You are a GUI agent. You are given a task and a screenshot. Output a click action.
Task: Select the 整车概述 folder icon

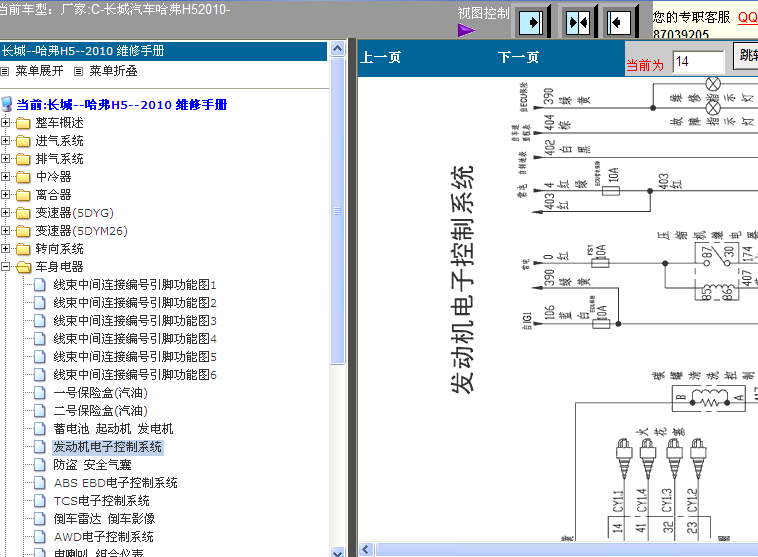click(23, 123)
